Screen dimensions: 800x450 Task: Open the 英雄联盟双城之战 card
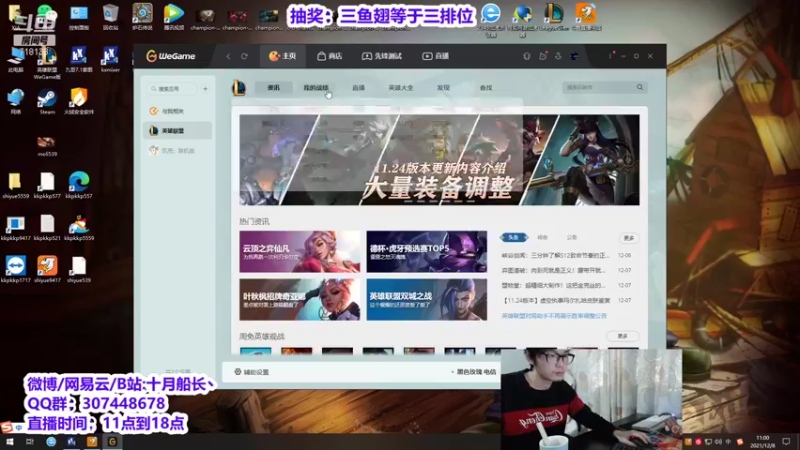point(427,299)
